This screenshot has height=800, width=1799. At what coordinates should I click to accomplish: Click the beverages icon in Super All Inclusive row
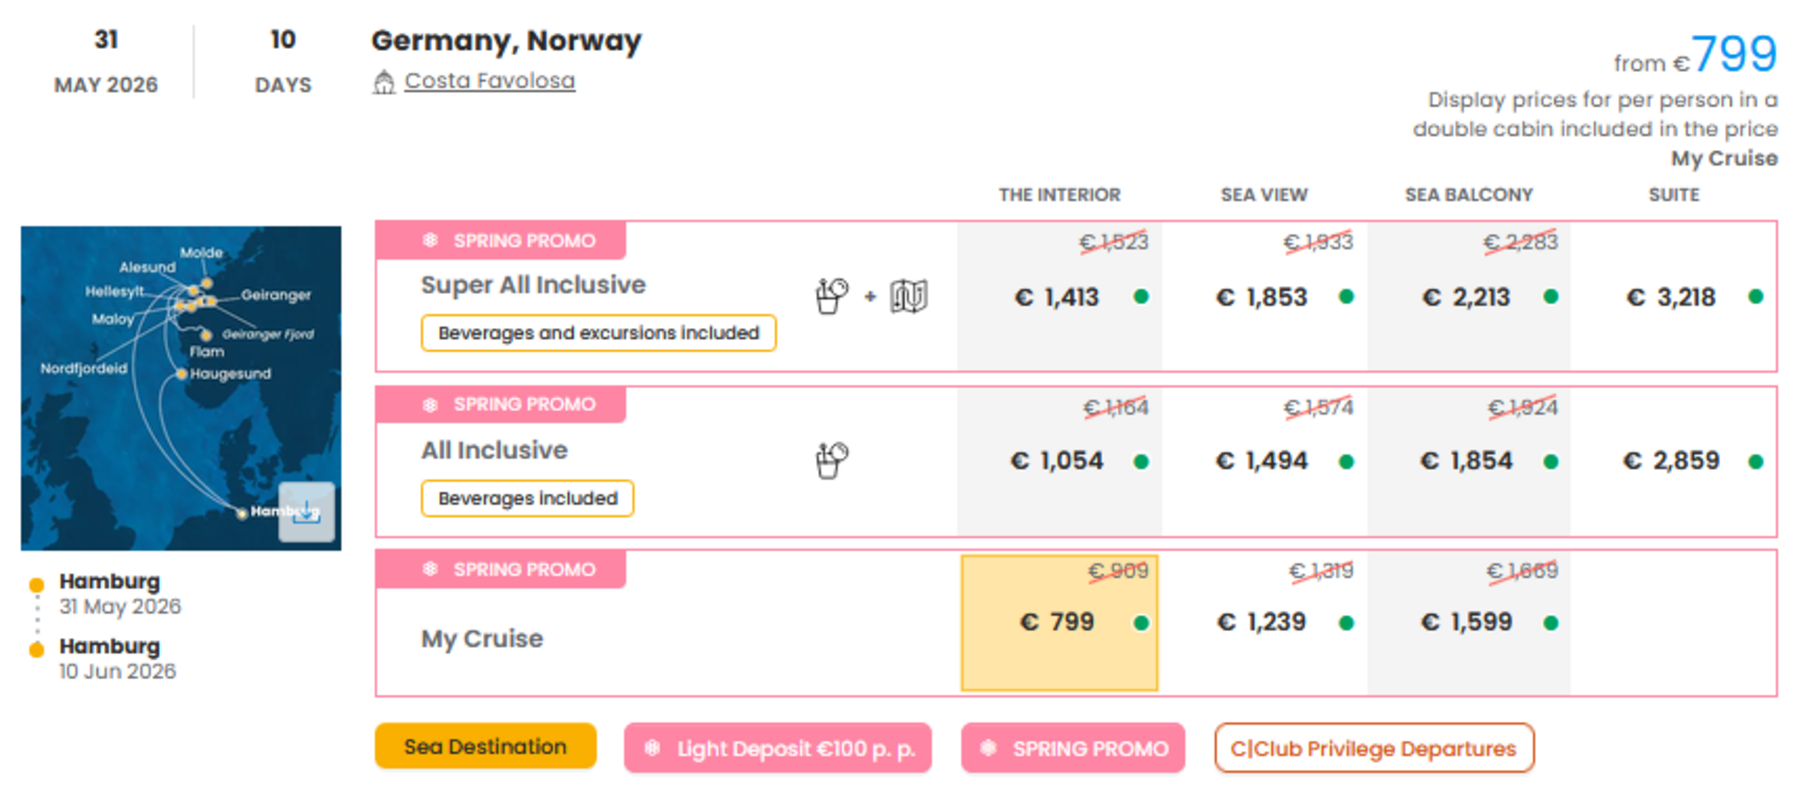831,296
